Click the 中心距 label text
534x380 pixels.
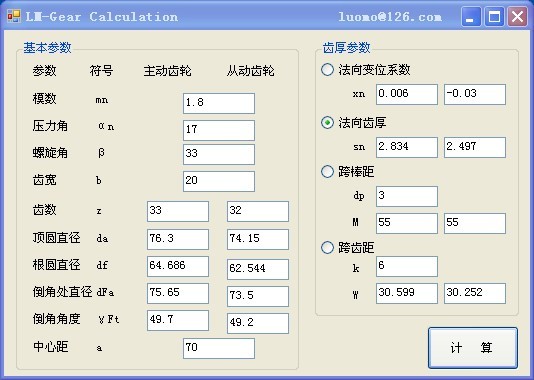50,347
